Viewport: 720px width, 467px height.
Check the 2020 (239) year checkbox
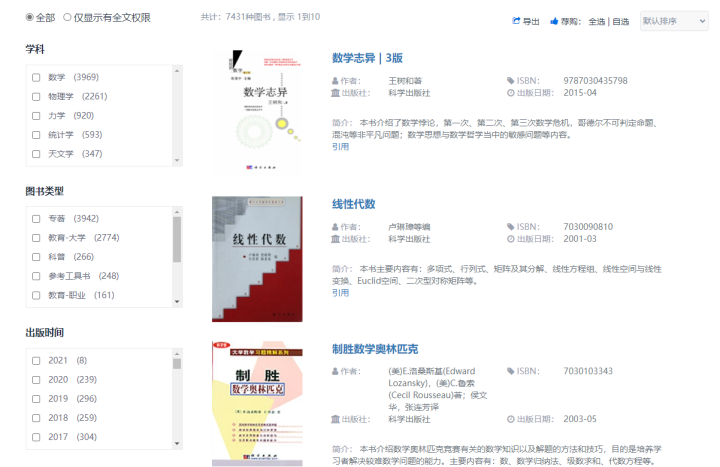36,380
